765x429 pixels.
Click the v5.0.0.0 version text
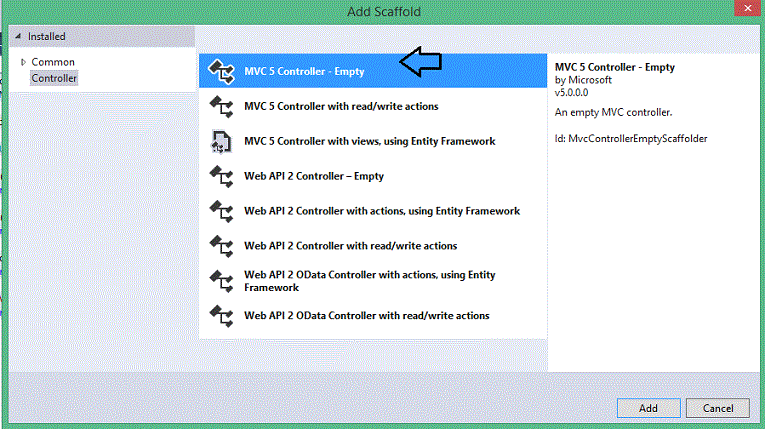click(571, 93)
